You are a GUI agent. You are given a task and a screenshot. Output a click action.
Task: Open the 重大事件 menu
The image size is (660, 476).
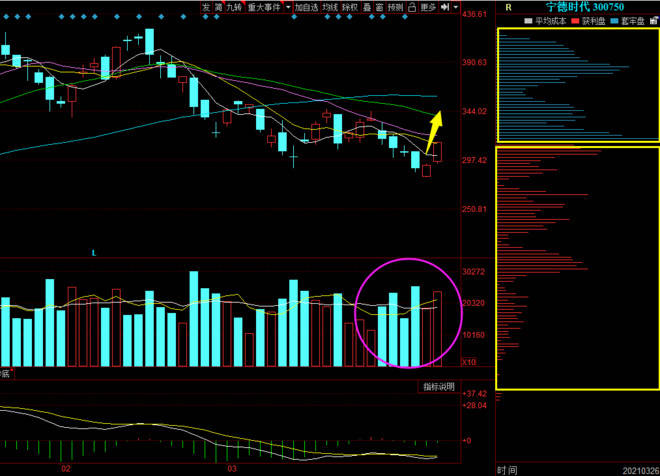point(264,7)
